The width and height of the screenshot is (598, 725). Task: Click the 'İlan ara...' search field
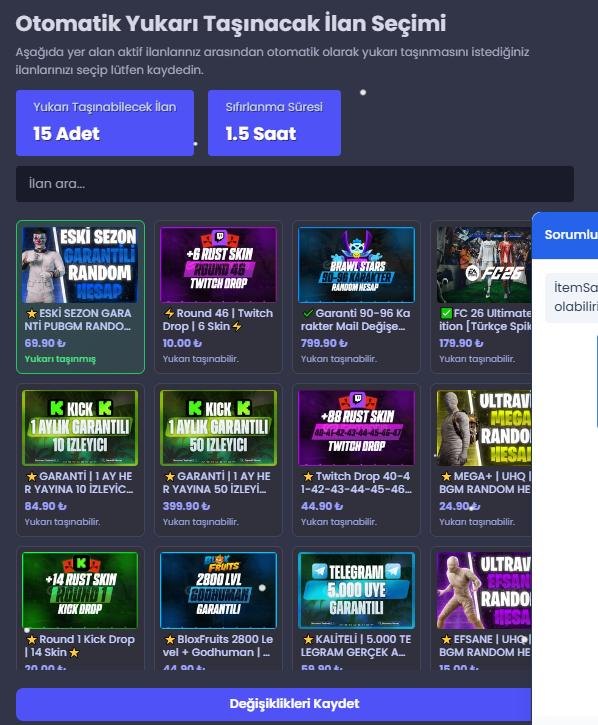tap(295, 184)
